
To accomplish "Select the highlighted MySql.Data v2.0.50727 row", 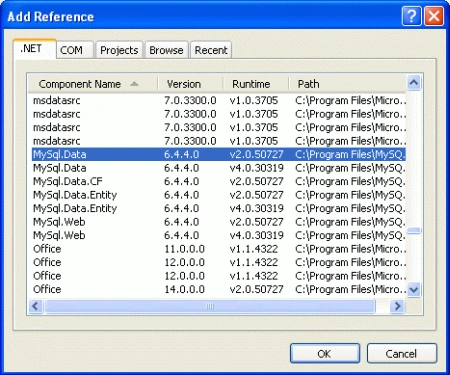I will point(219,154).
